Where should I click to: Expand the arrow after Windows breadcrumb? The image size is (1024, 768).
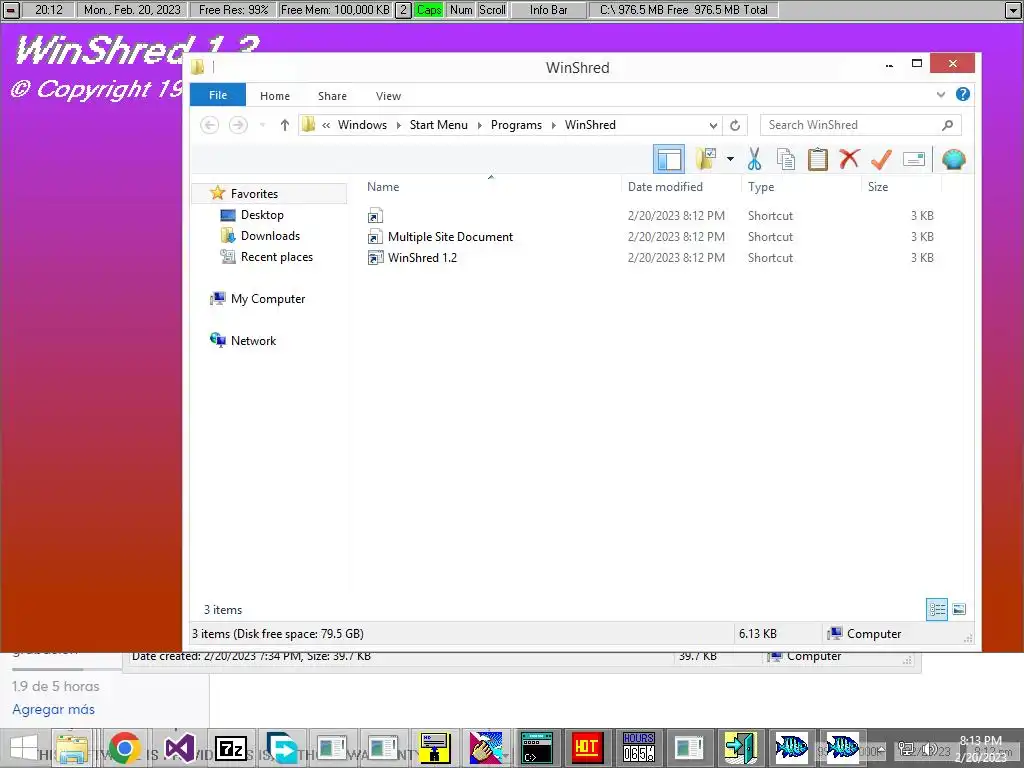pyautogui.click(x=398, y=125)
